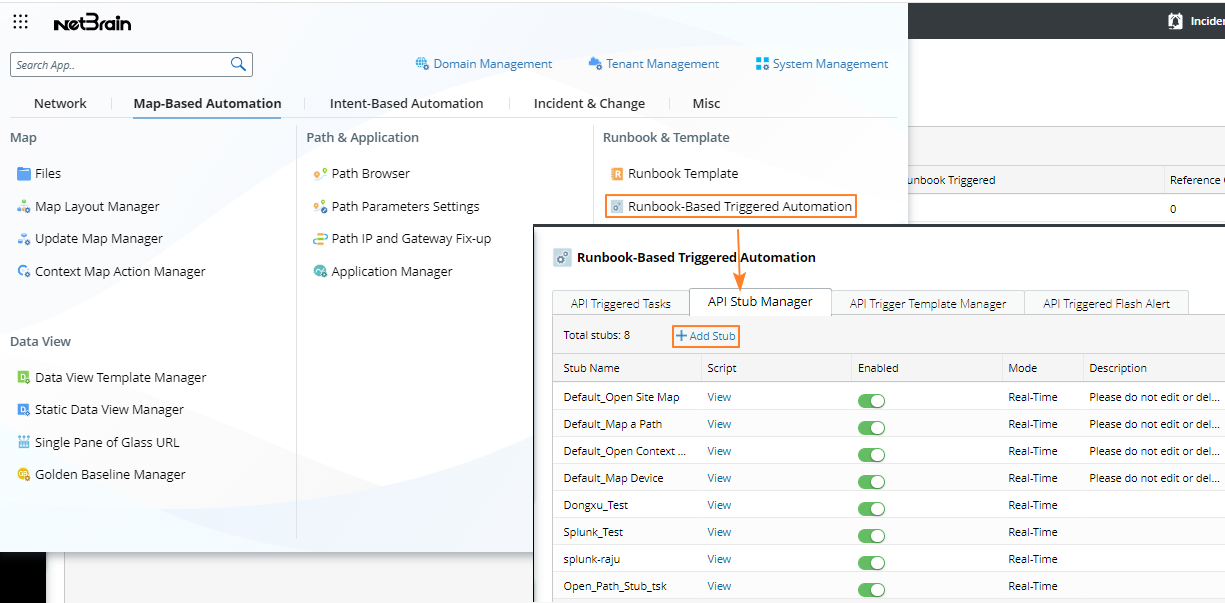Click the Application Manager icon
The image size is (1225, 603).
coord(320,272)
